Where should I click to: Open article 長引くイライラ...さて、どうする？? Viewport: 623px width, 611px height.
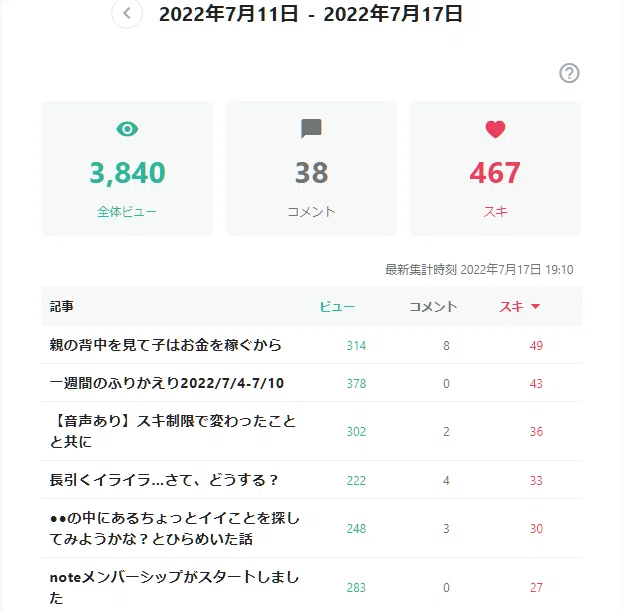click(x=164, y=480)
